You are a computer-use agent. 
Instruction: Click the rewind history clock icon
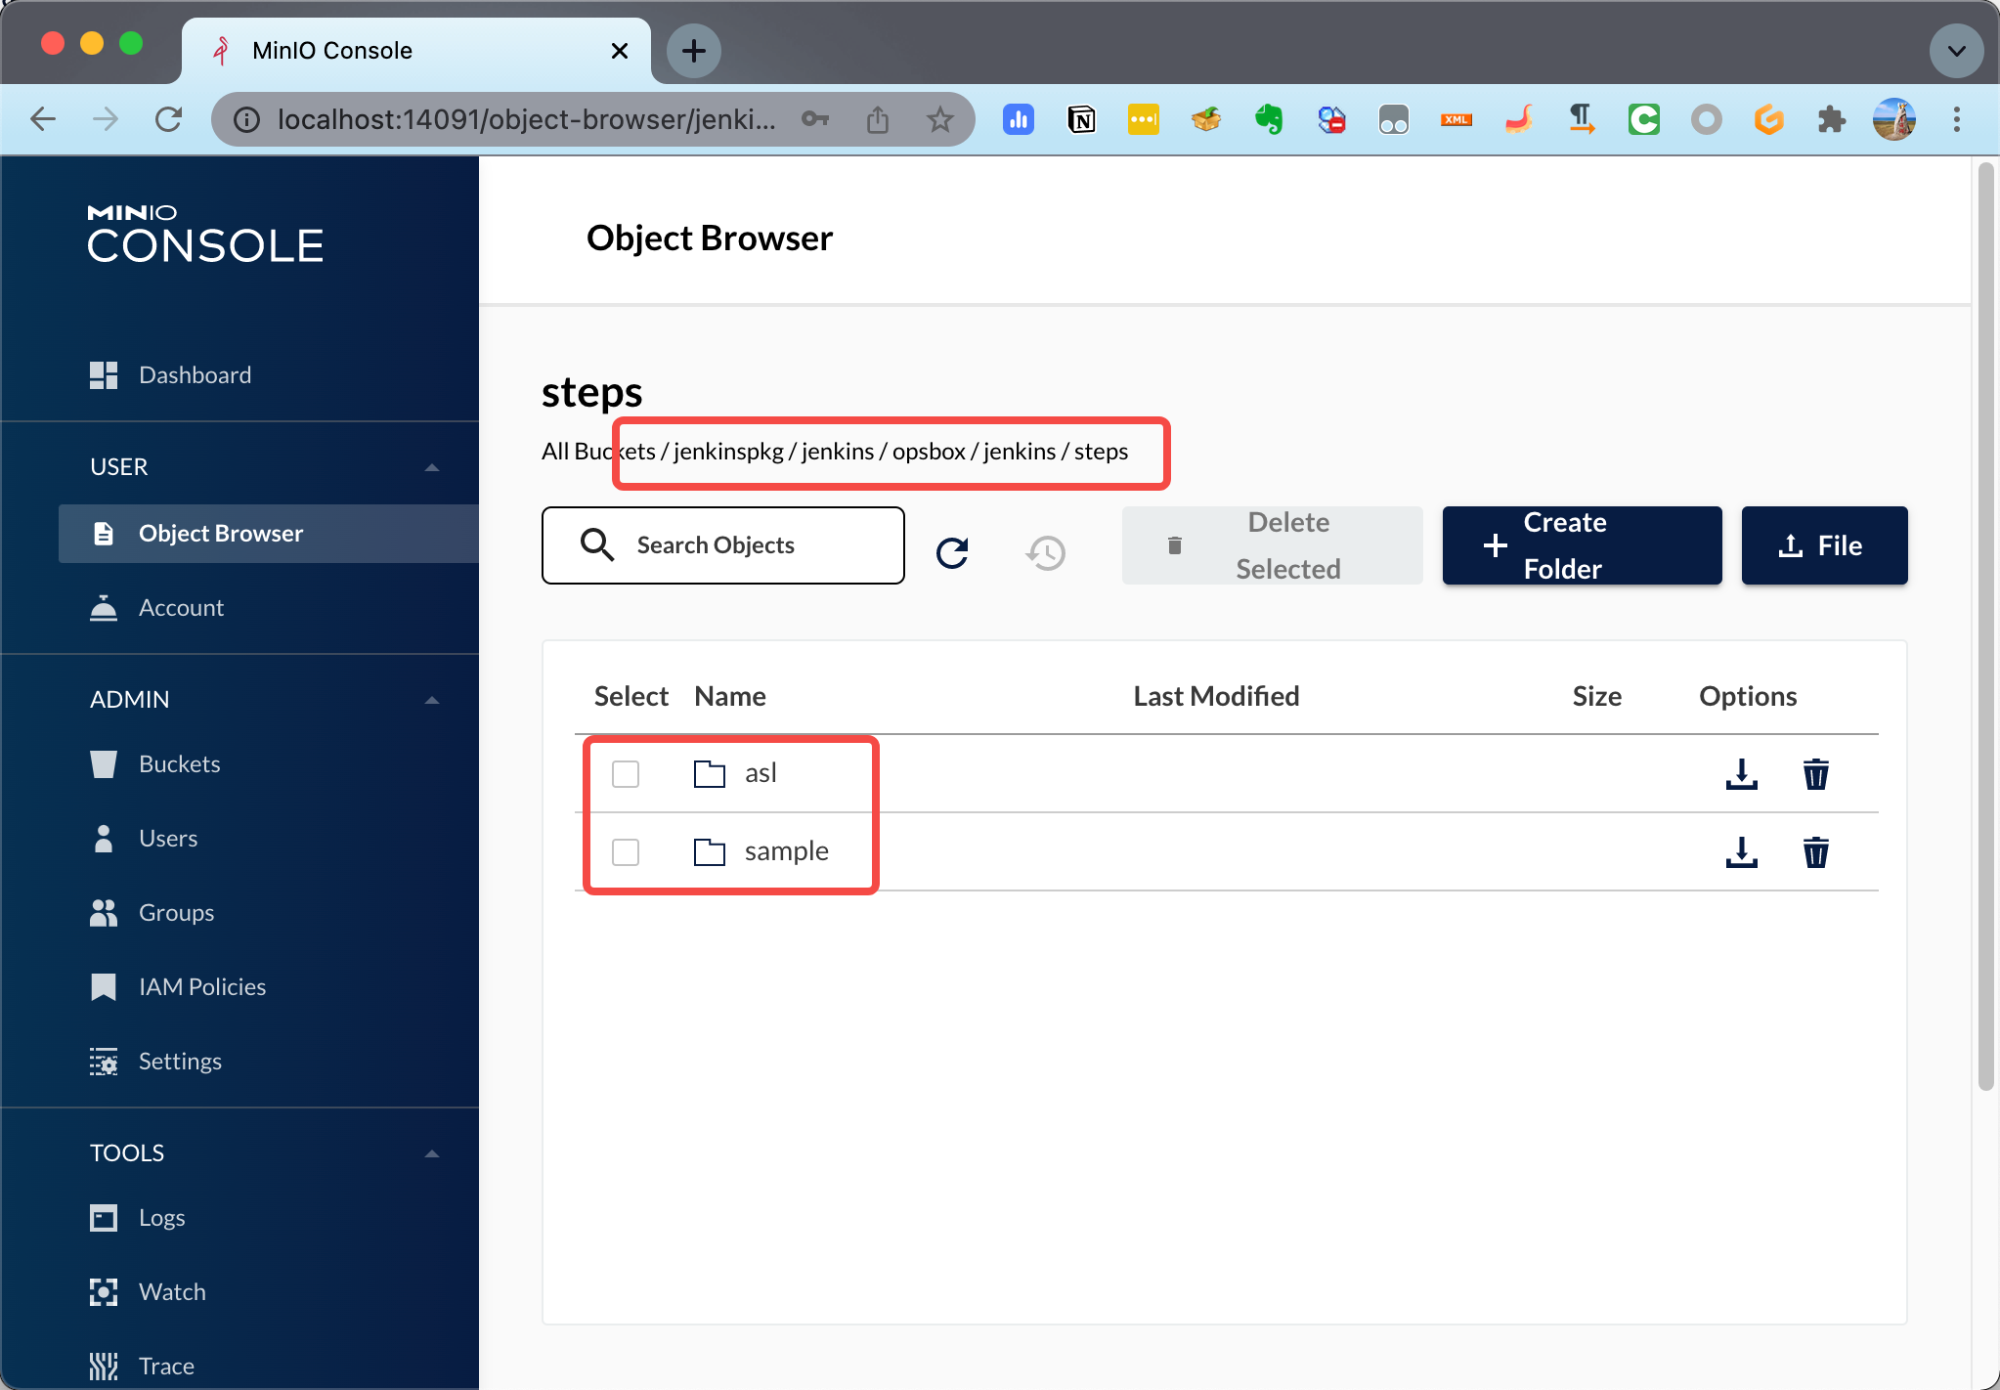[x=1046, y=552]
